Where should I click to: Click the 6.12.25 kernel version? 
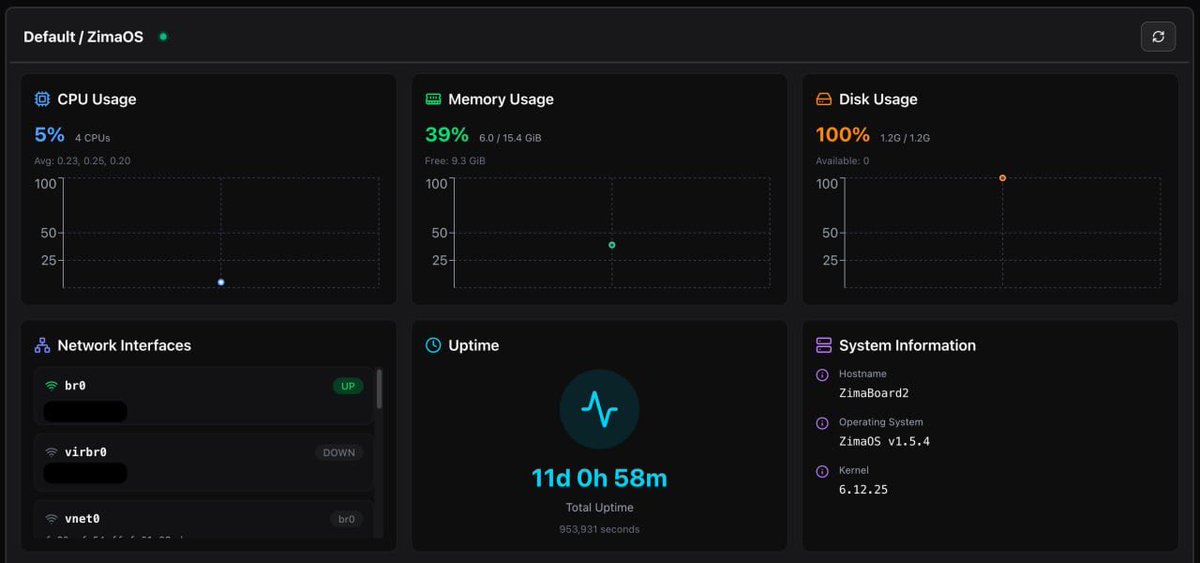pos(863,489)
